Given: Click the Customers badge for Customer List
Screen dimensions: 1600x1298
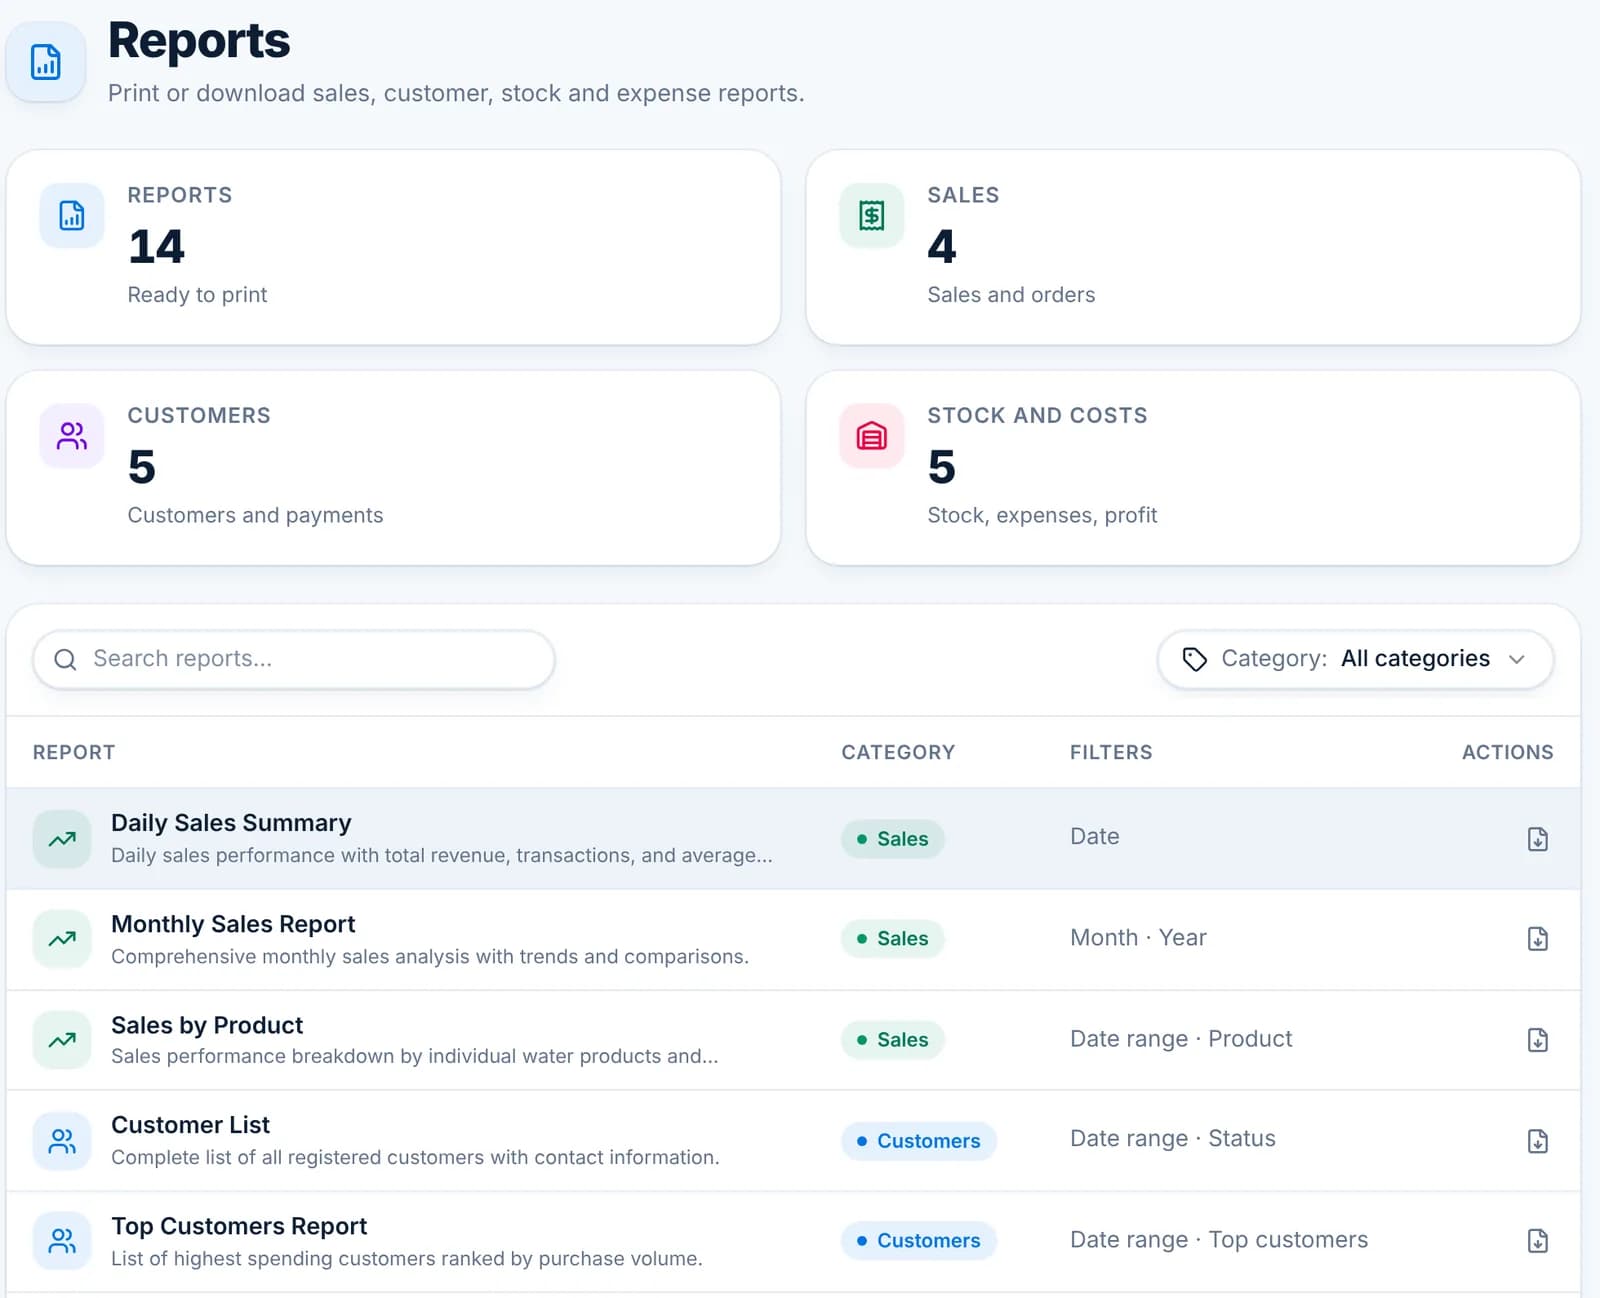Looking at the screenshot, I should [x=919, y=1141].
